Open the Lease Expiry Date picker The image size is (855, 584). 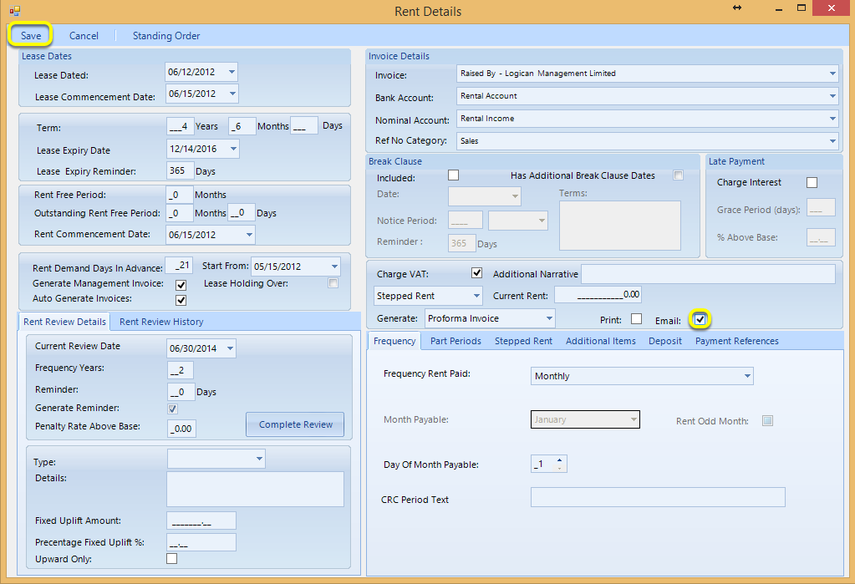(233, 149)
